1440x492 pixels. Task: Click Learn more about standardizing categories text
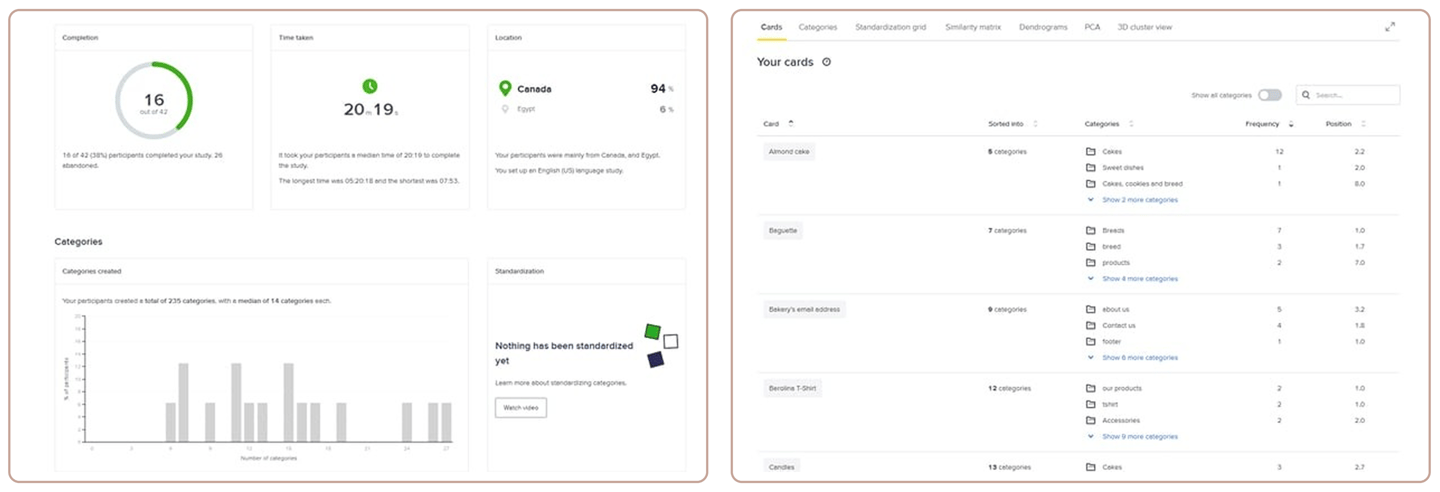561,383
